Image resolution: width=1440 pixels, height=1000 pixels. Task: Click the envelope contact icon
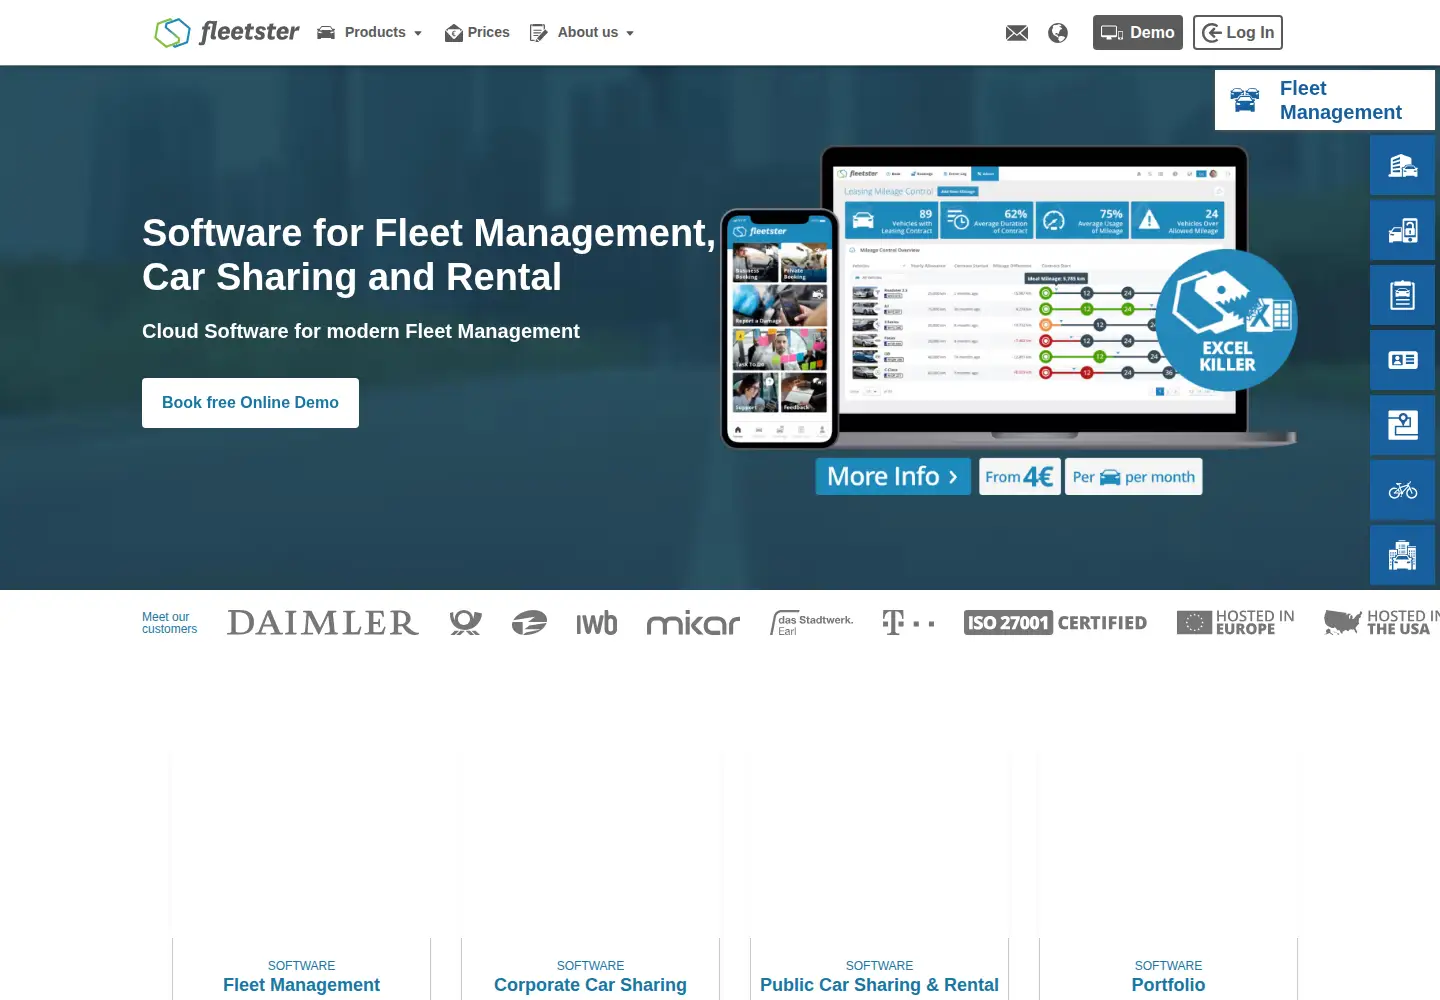coord(1017,33)
